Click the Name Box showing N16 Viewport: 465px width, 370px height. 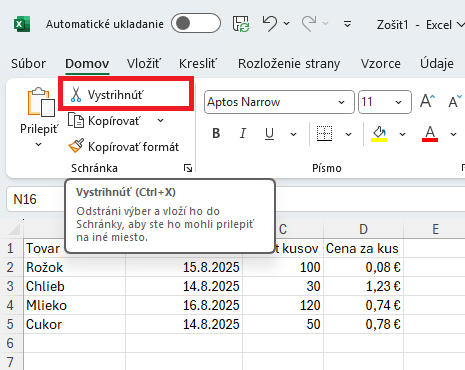pyautogui.click(x=35, y=199)
